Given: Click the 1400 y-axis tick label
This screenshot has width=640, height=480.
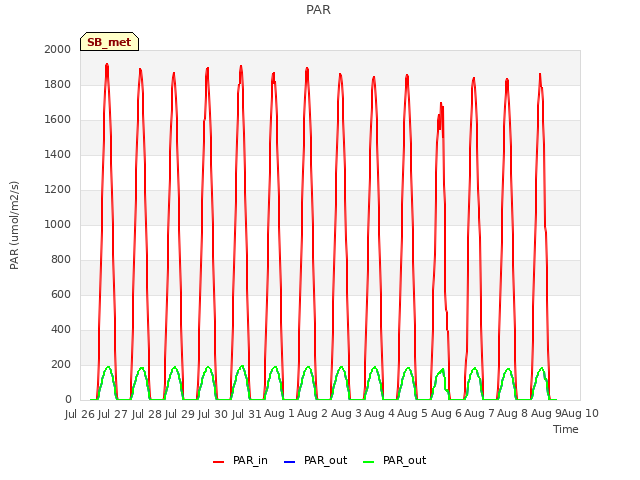Looking at the screenshot, I should click(x=58, y=154).
